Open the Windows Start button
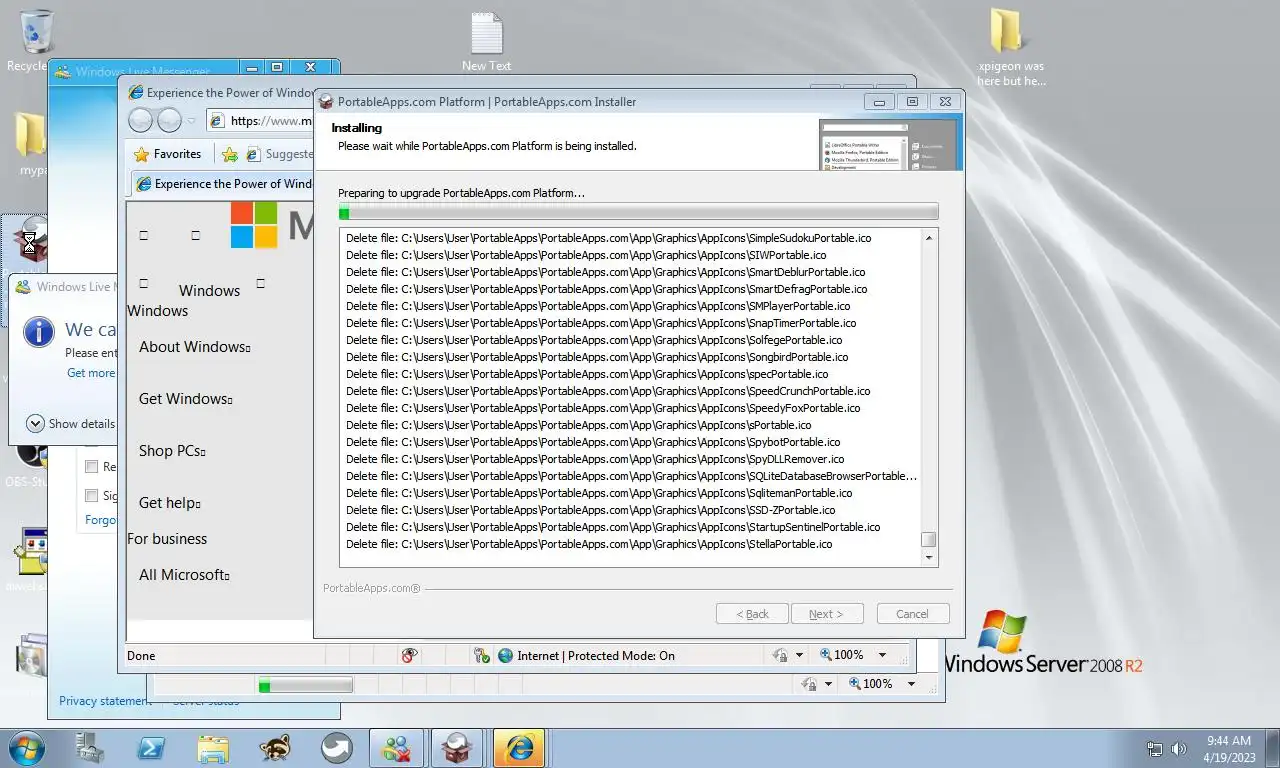1280x768 pixels. 27,748
